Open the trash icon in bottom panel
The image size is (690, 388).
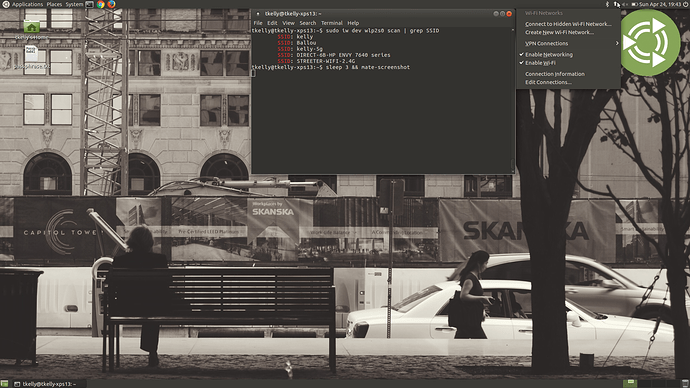685,384
